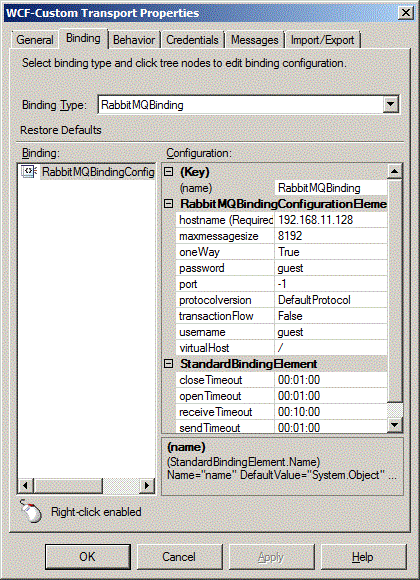Open the Import/Export tab
Viewport: 420px width, 580px height.
click(322, 40)
